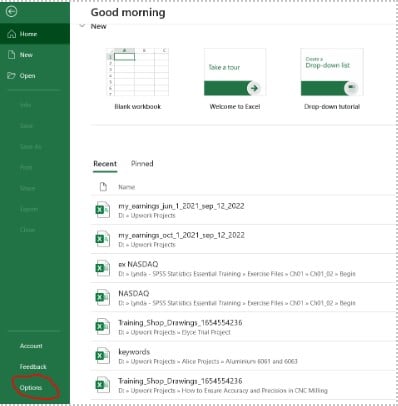The image size is (398, 406).
Task: Click the Welcome to Excel label
Action: coord(235,107)
